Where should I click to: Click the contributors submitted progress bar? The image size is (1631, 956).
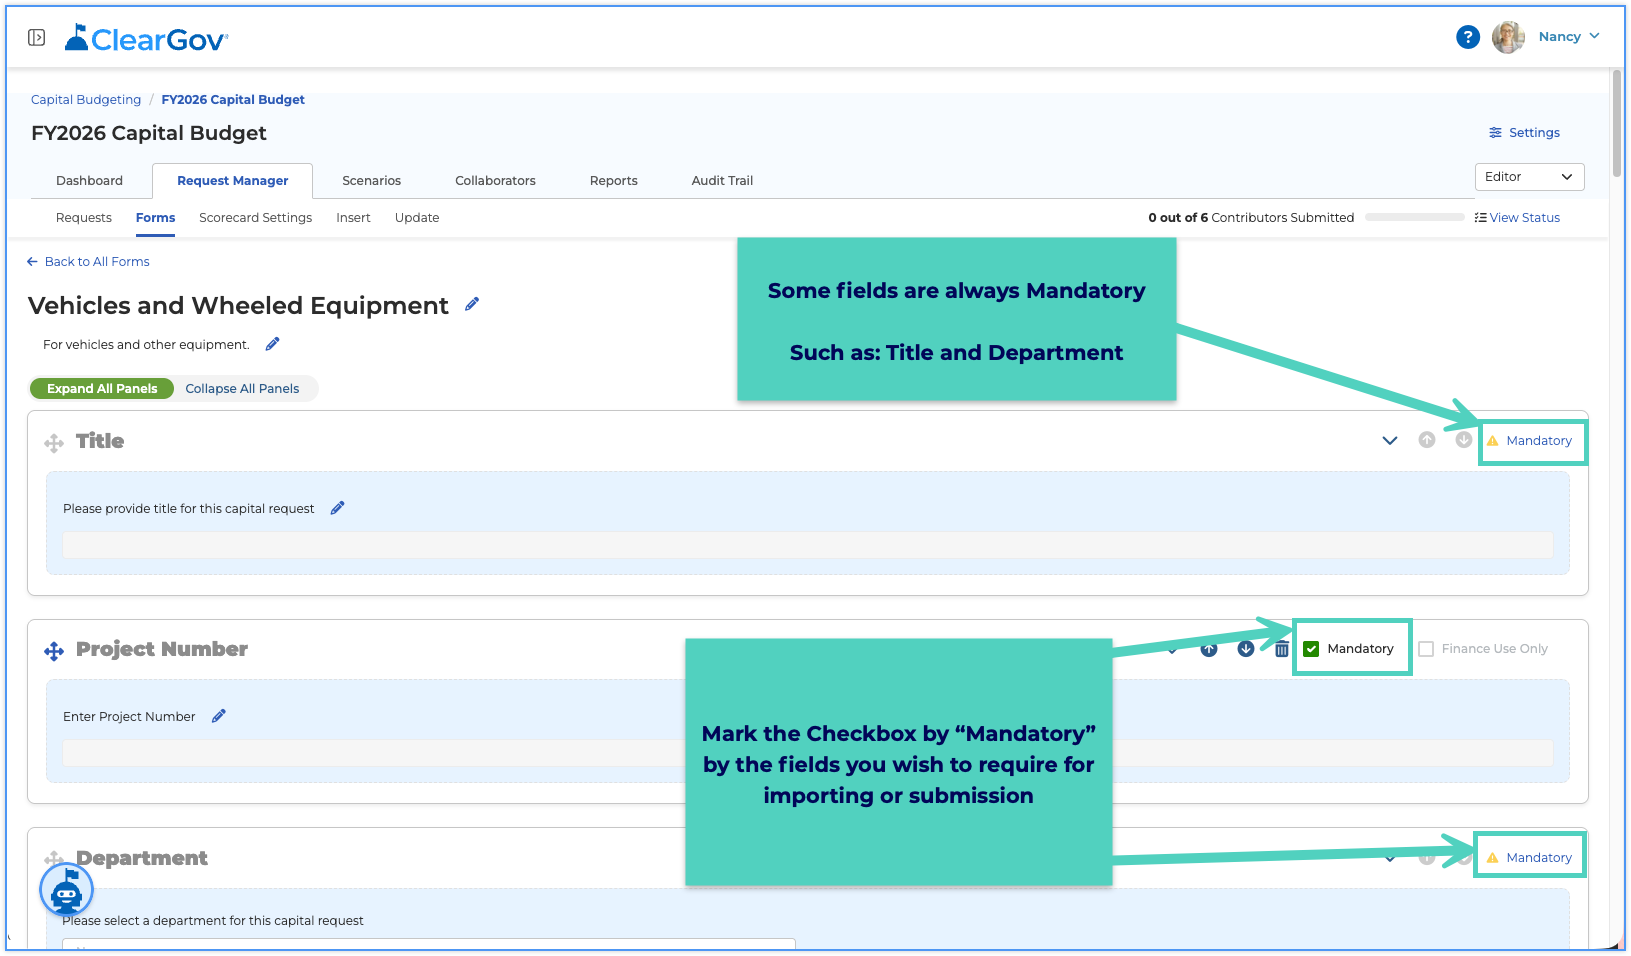pyautogui.click(x=1414, y=217)
